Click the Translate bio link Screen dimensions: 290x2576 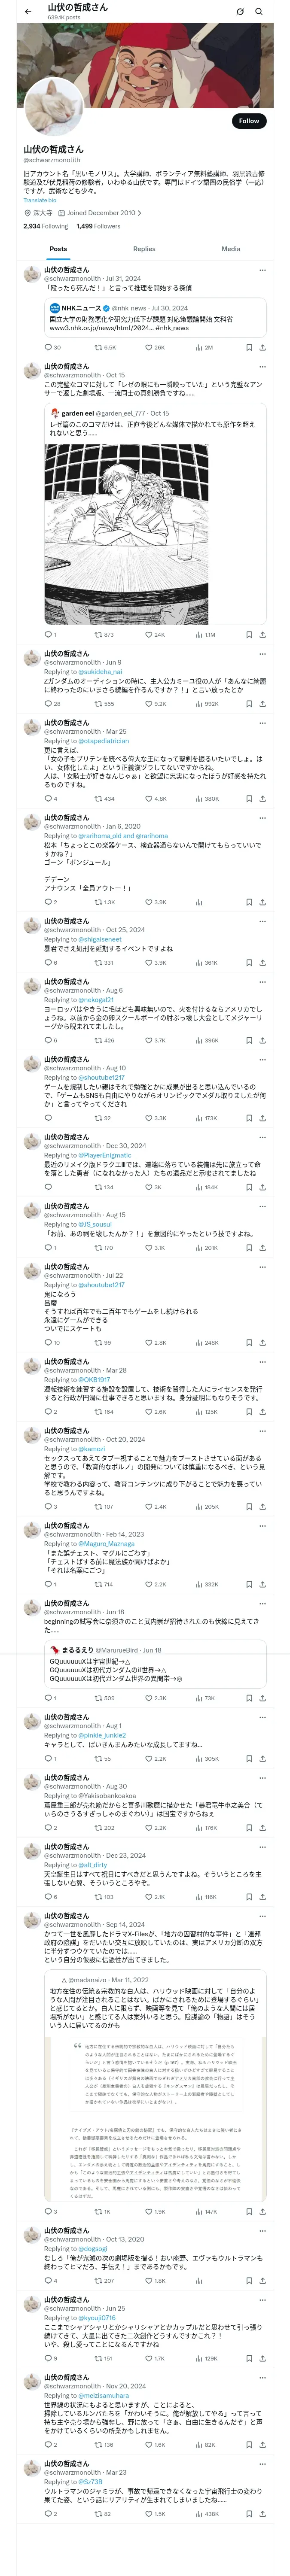pos(40,200)
